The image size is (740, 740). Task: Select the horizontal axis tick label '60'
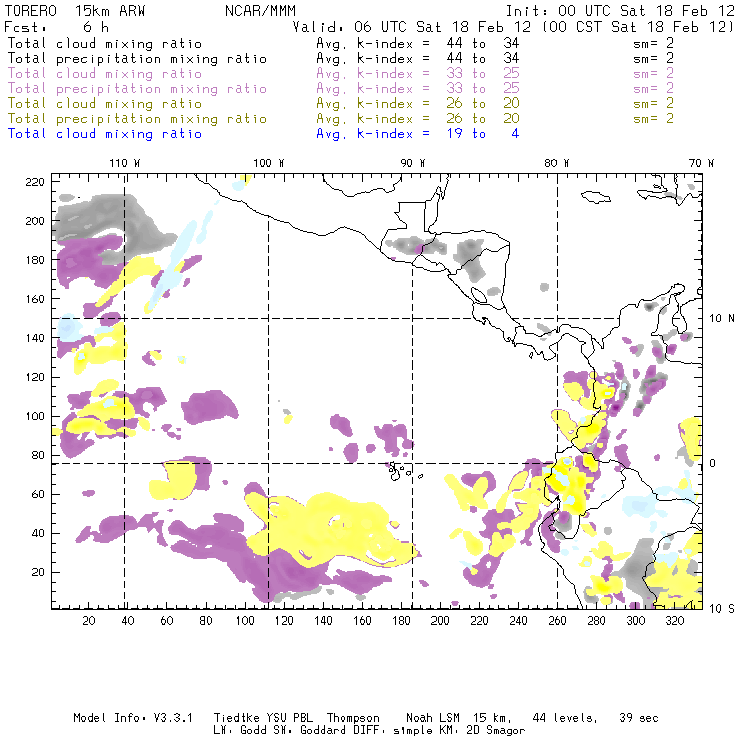coord(167,621)
